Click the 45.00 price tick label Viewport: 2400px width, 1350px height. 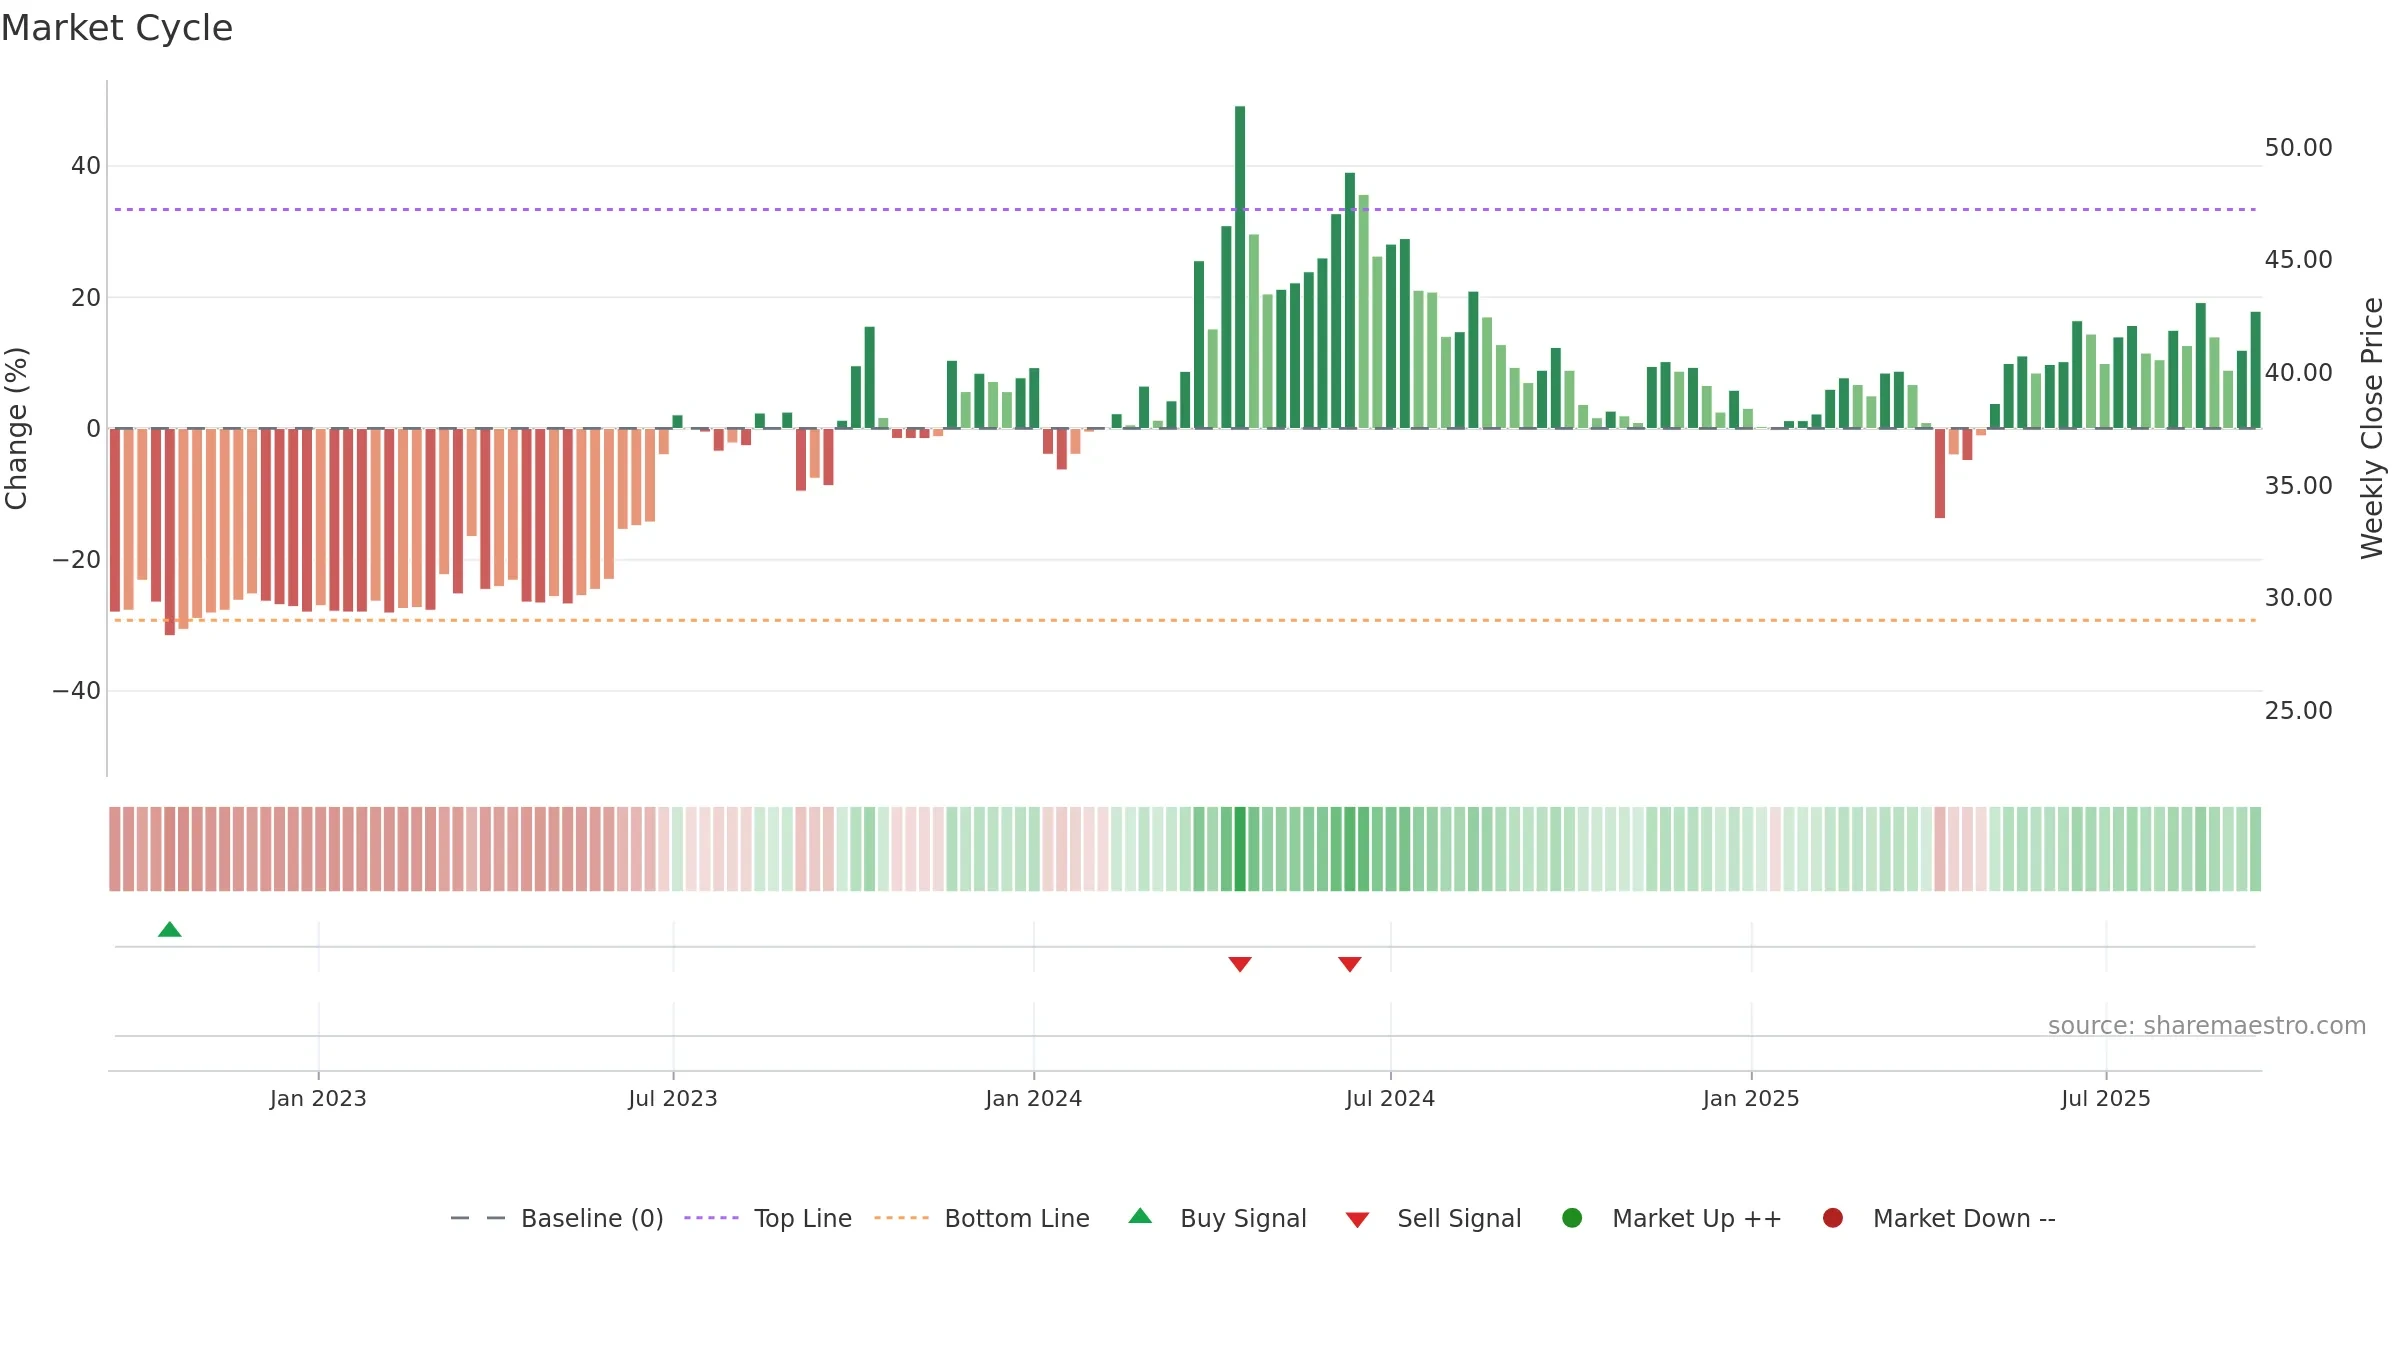pyautogui.click(x=2298, y=260)
